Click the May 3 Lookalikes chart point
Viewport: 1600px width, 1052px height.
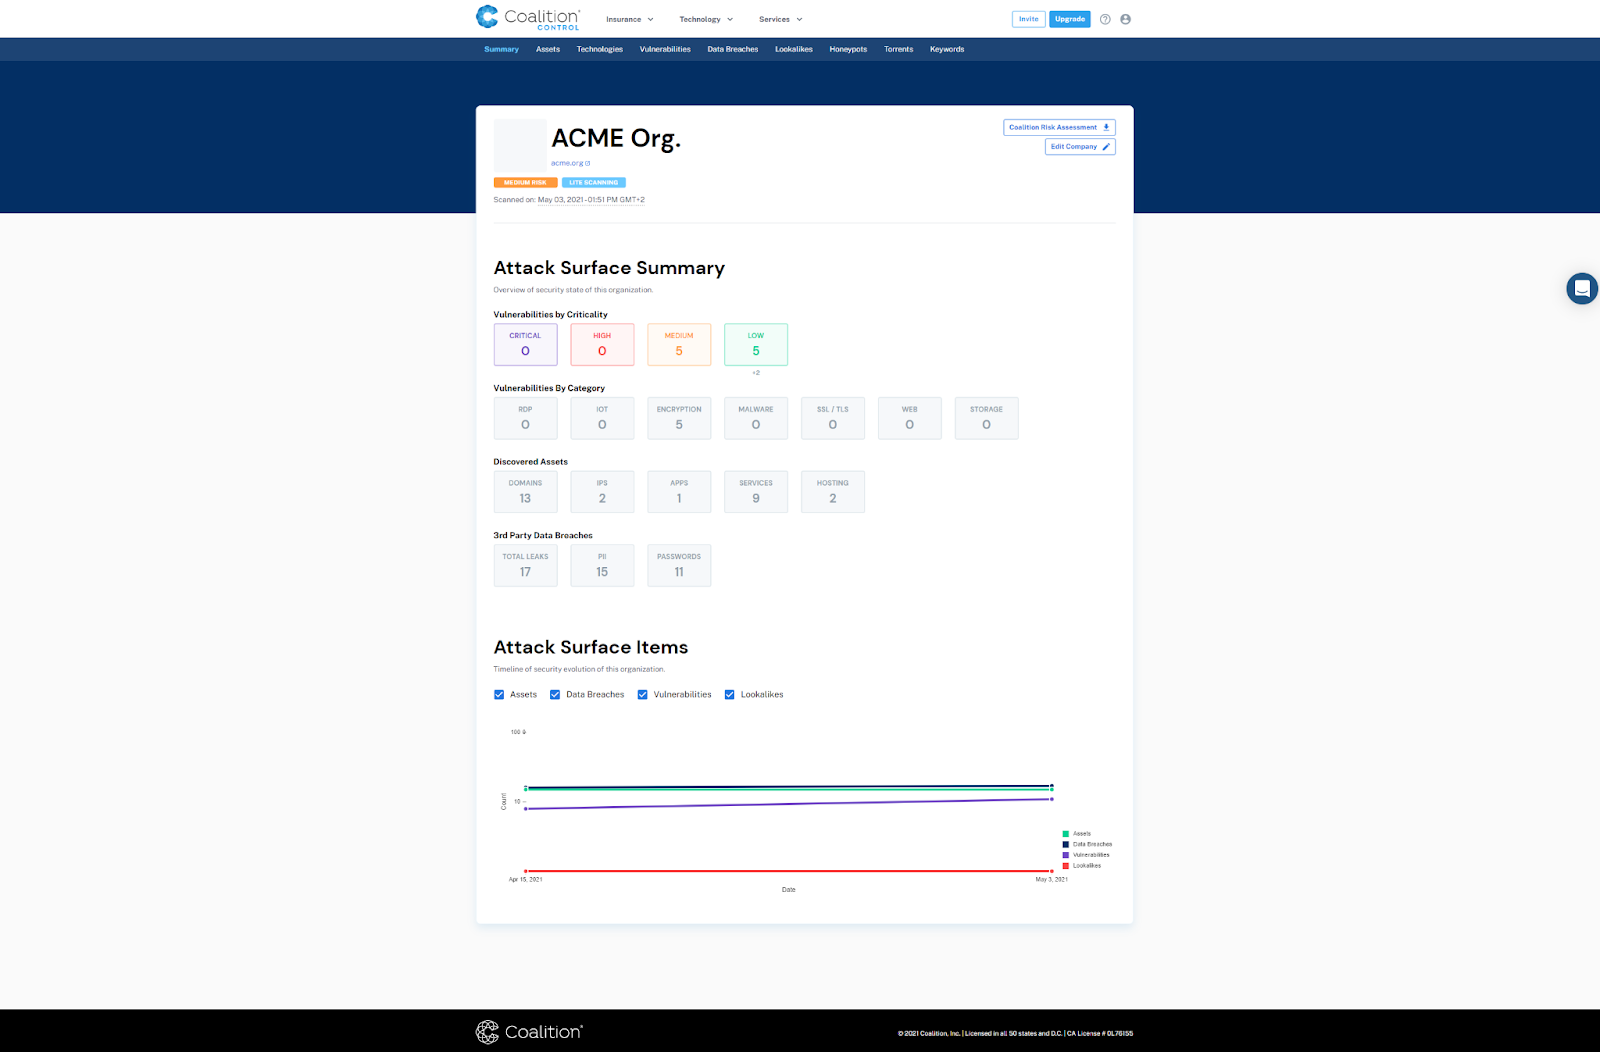click(x=1052, y=871)
